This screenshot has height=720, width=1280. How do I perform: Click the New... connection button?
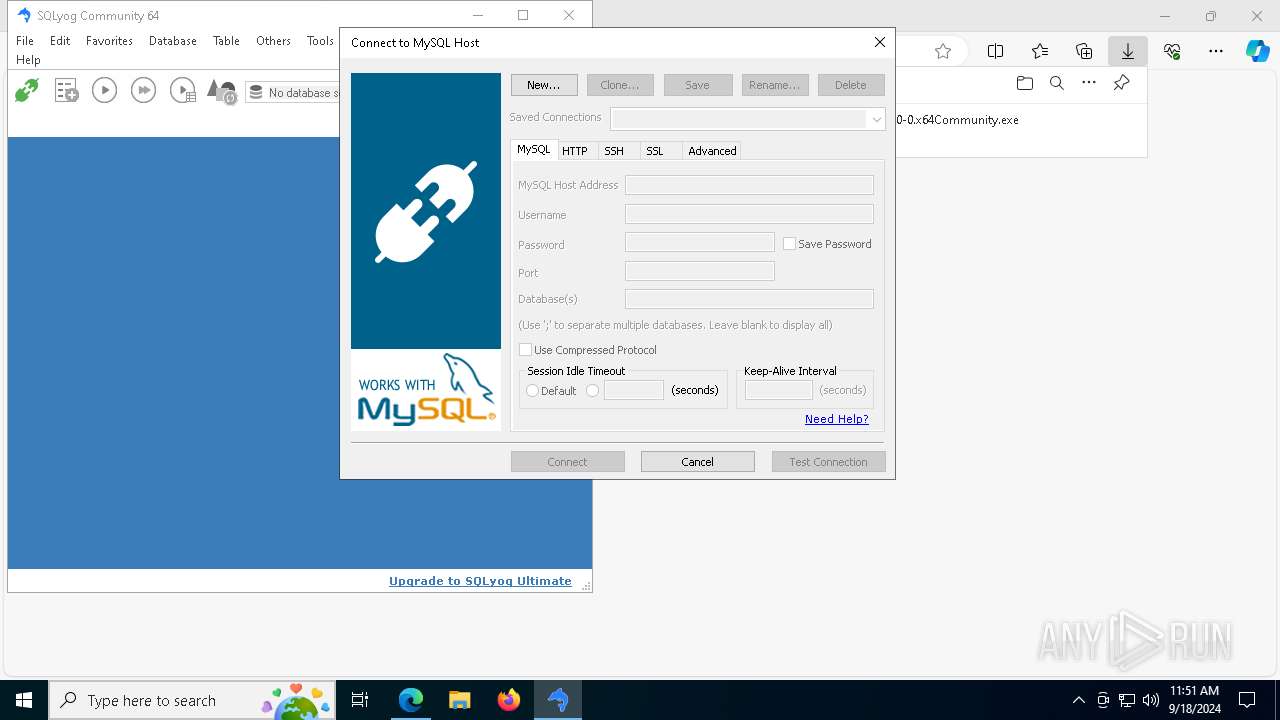pos(544,85)
